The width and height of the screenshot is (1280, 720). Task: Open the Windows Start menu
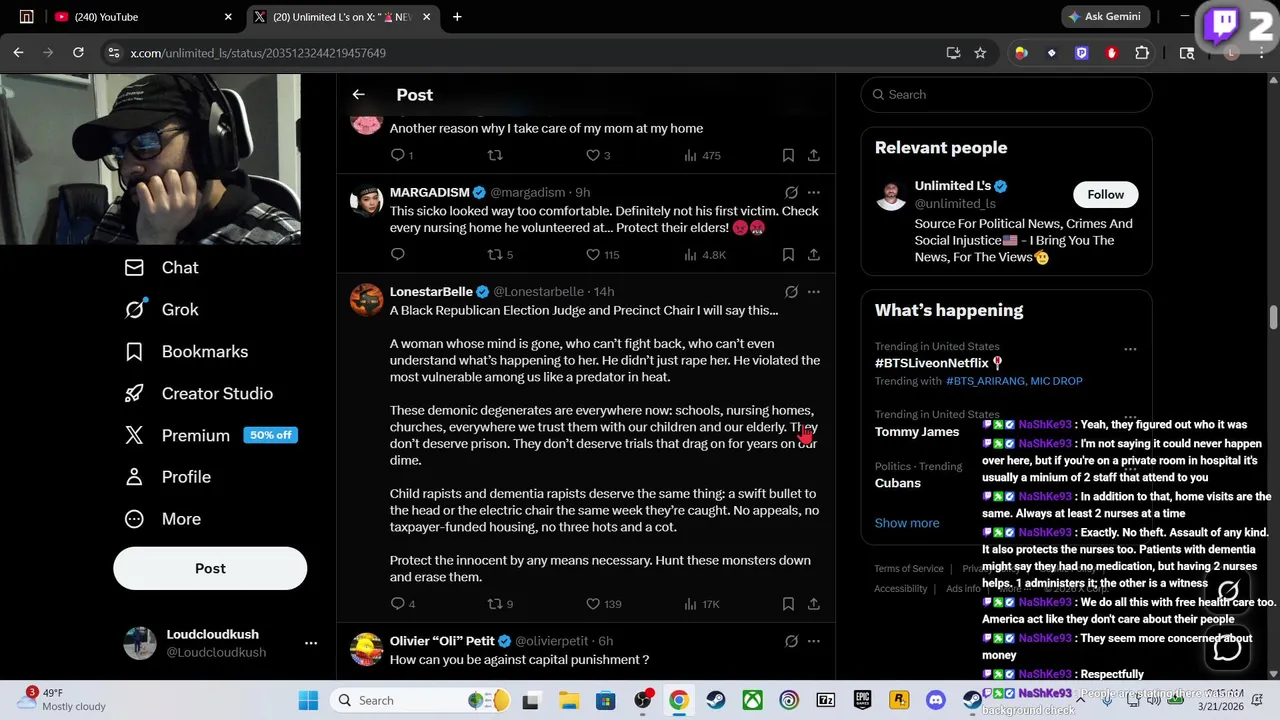click(308, 700)
